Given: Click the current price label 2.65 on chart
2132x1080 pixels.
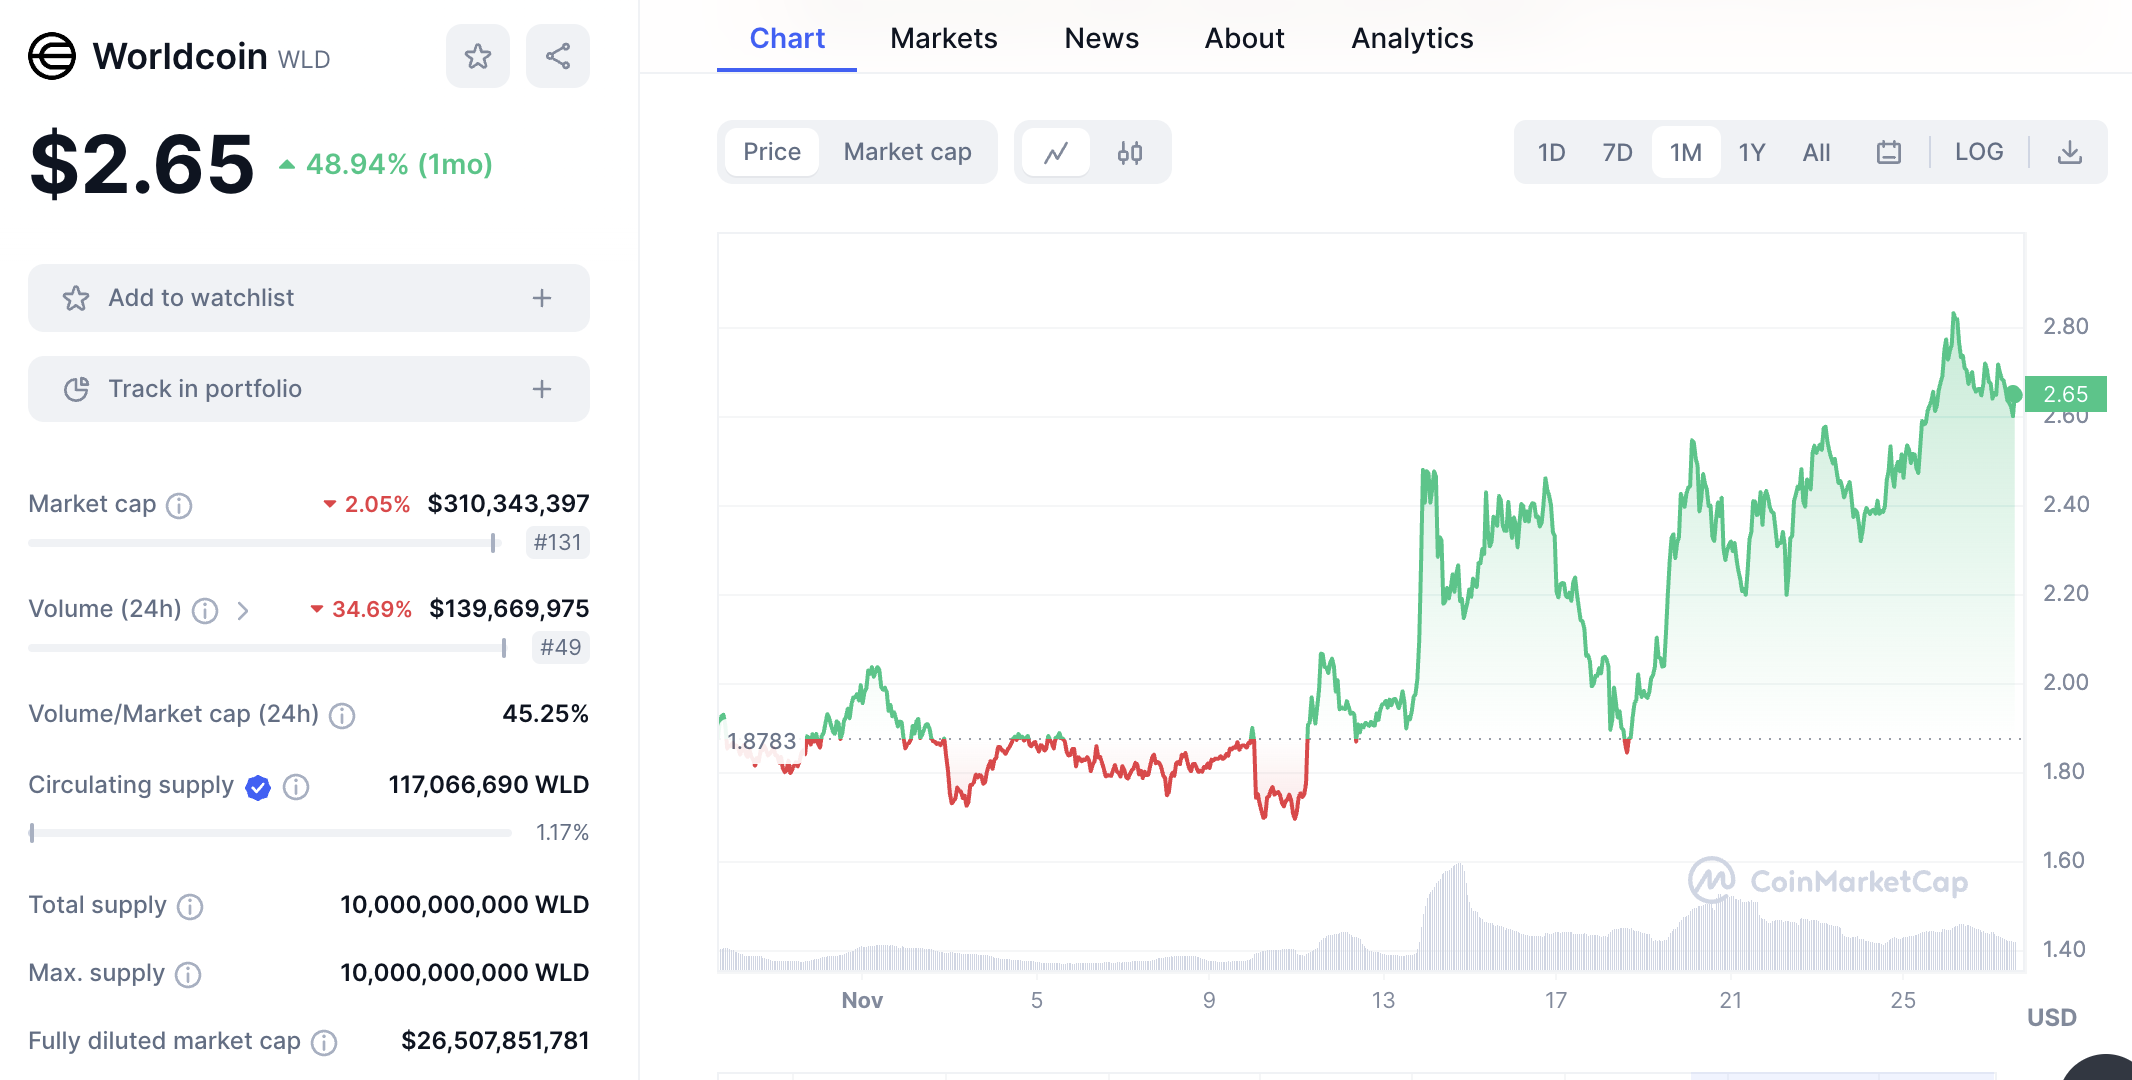Looking at the screenshot, I should pyautogui.click(x=2066, y=394).
